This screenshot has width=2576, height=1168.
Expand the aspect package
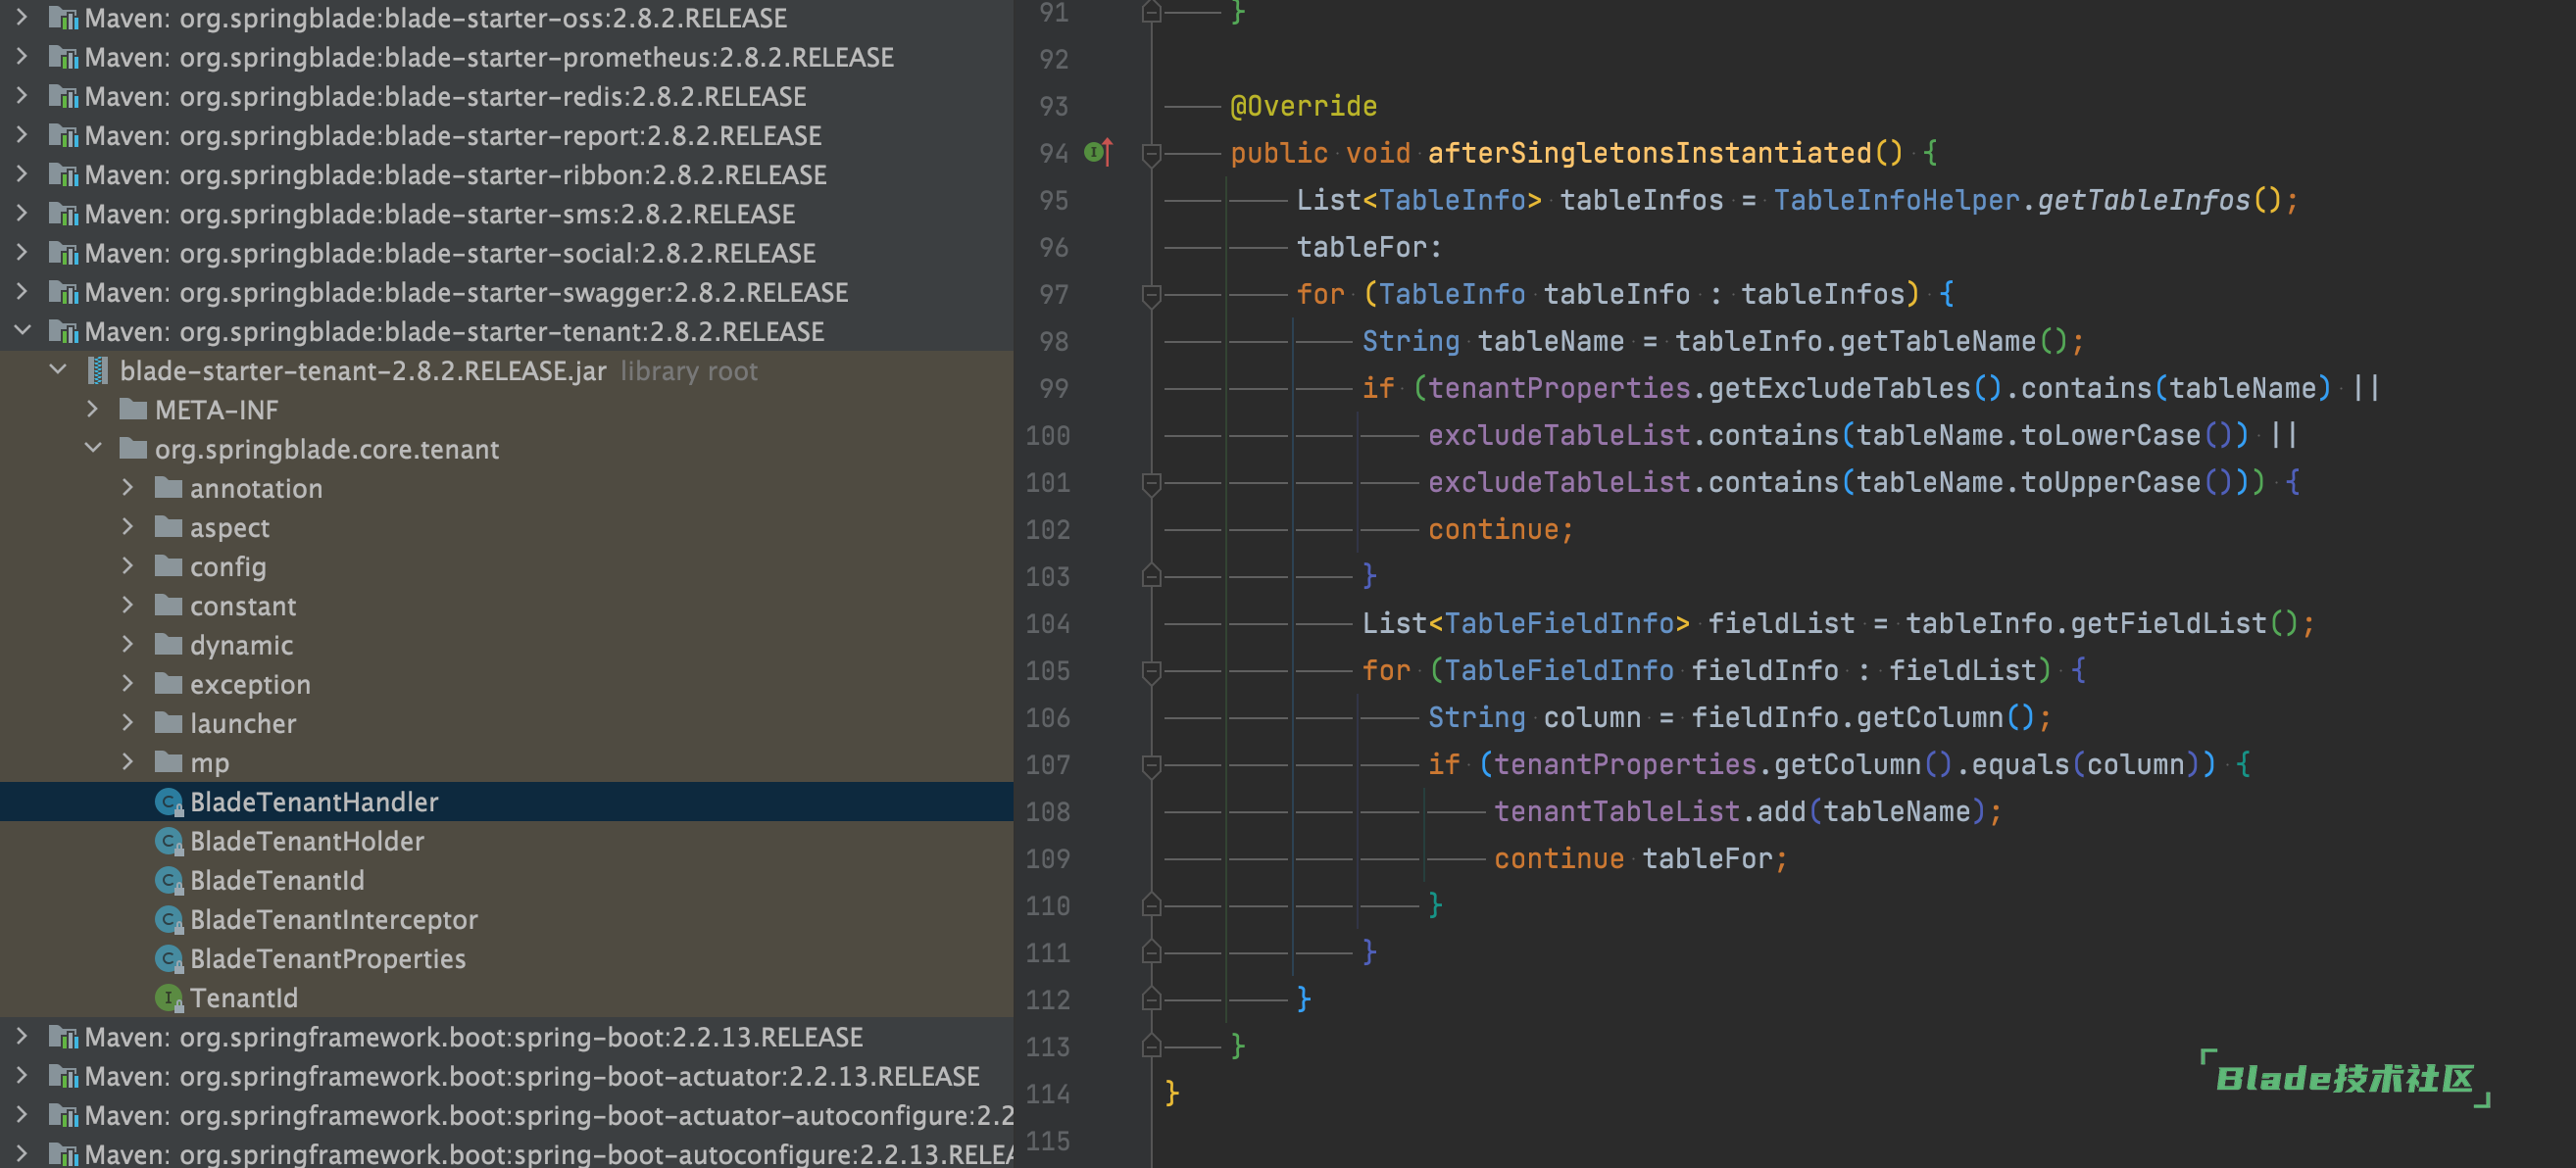(128, 526)
